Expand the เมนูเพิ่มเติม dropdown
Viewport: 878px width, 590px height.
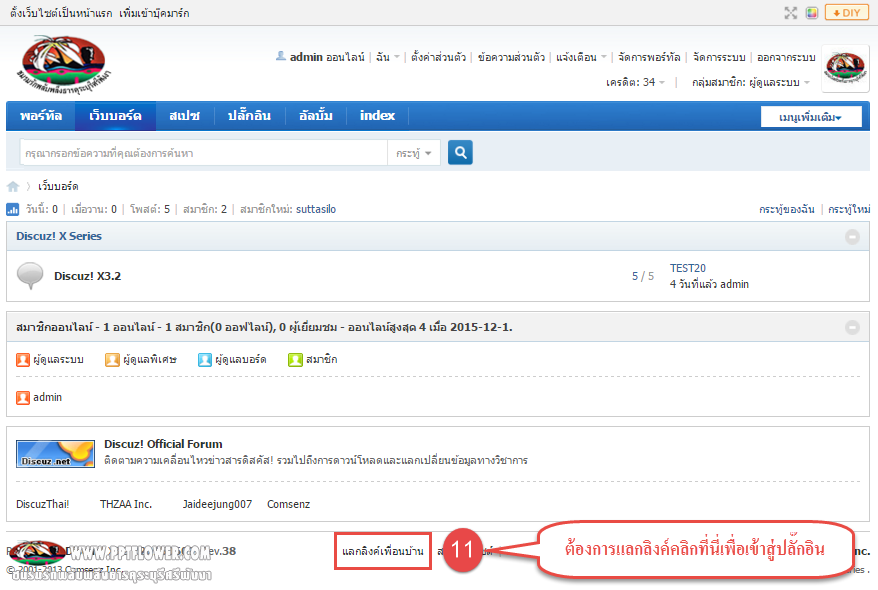pyautogui.click(x=811, y=117)
